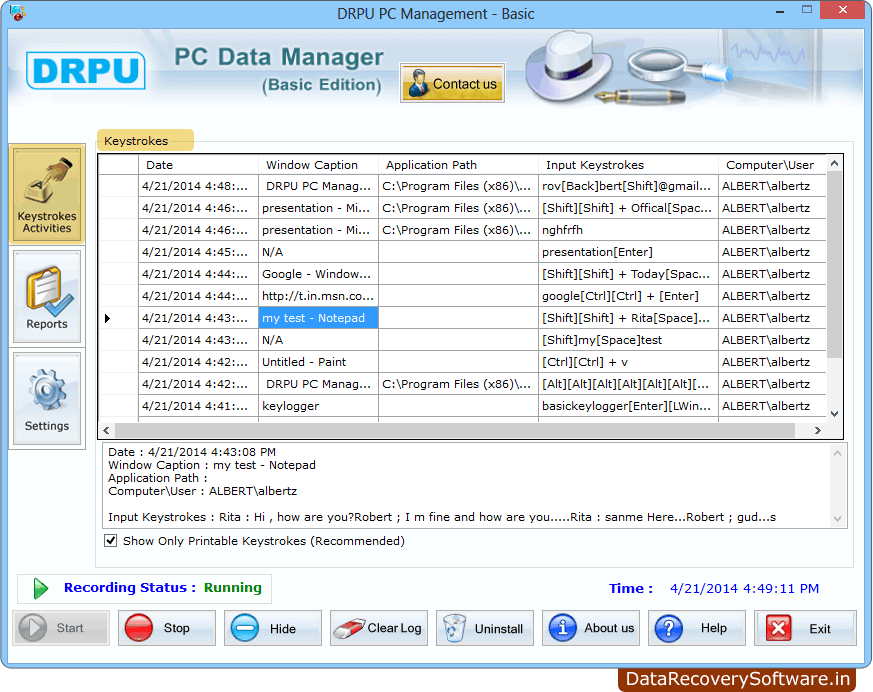The height and width of the screenshot is (692, 873).
Task: Click the vertical scrollbar thumb of the table
Action: (x=834, y=265)
